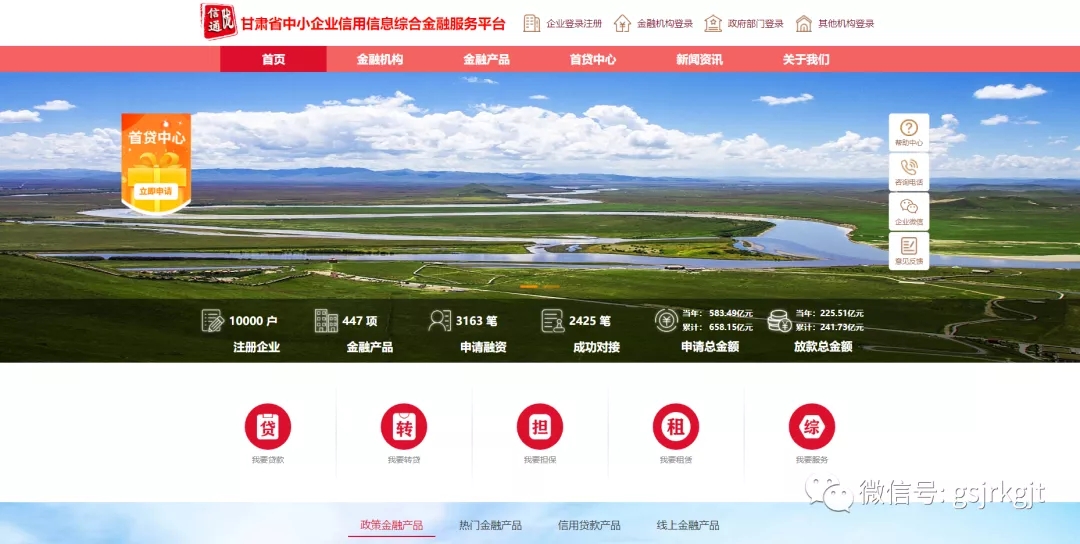Viewport: 1080px width, 544px height.
Task: Open the 我要服务 comprehensive services icon
Action: tap(811, 427)
